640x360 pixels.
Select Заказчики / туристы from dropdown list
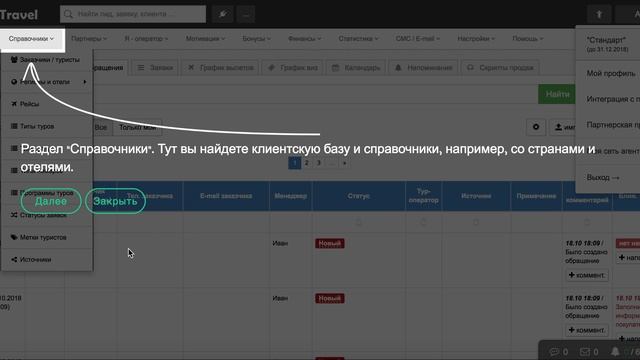click(x=47, y=60)
